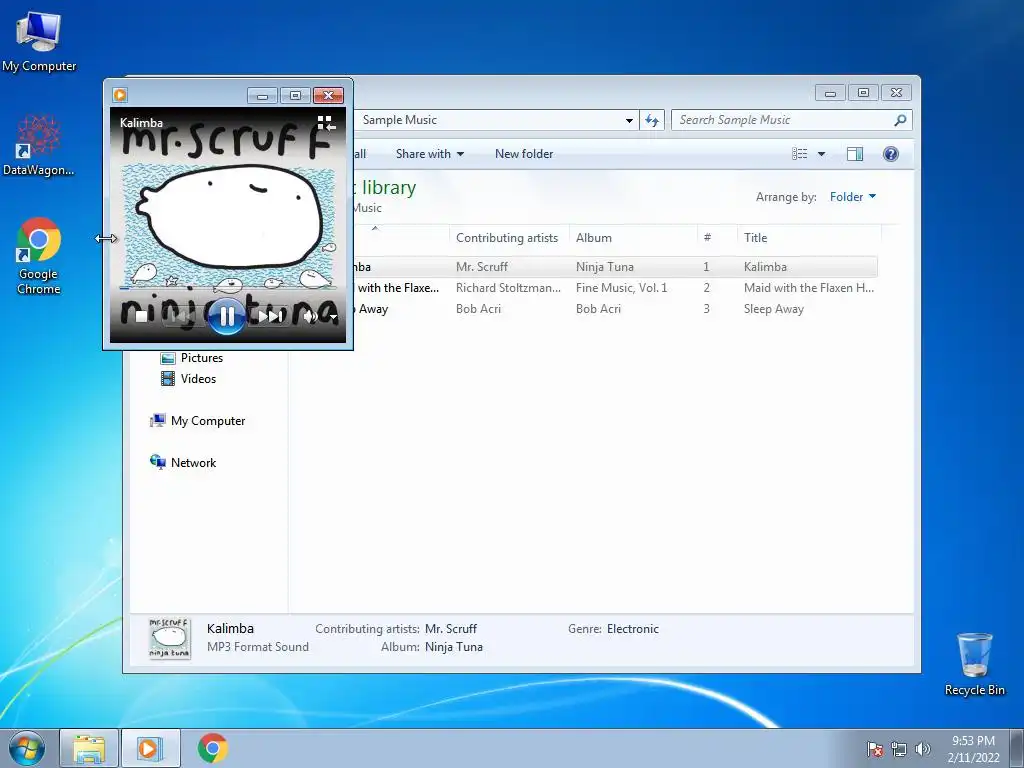Image resolution: width=1024 pixels, height=768 pixels.
Task: Maximize the Explorer window
Action: pos(863,93)
